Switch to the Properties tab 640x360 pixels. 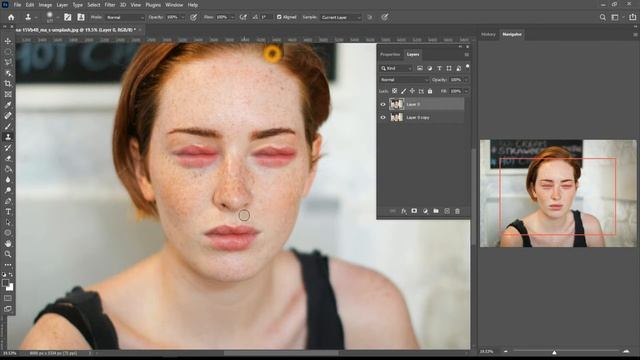pos(390,54)
